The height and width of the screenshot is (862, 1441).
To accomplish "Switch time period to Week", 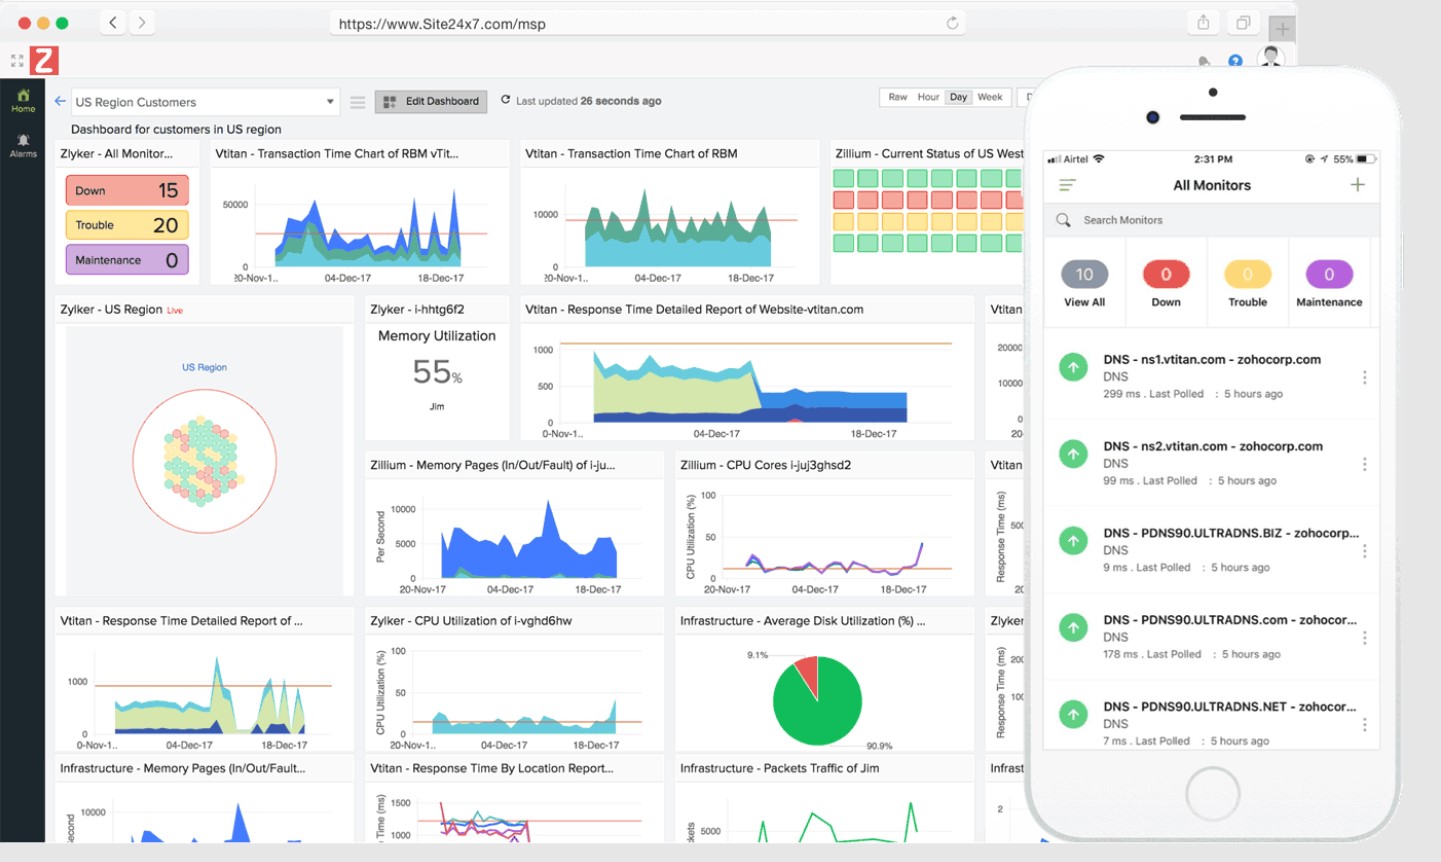I will point(989,97).
